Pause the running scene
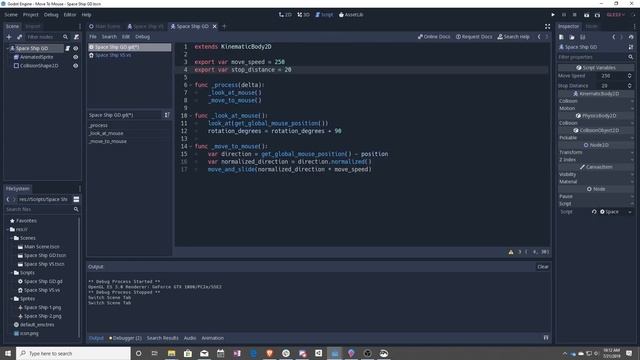This screenshot has height=360, width=640. tap(564, 15)
